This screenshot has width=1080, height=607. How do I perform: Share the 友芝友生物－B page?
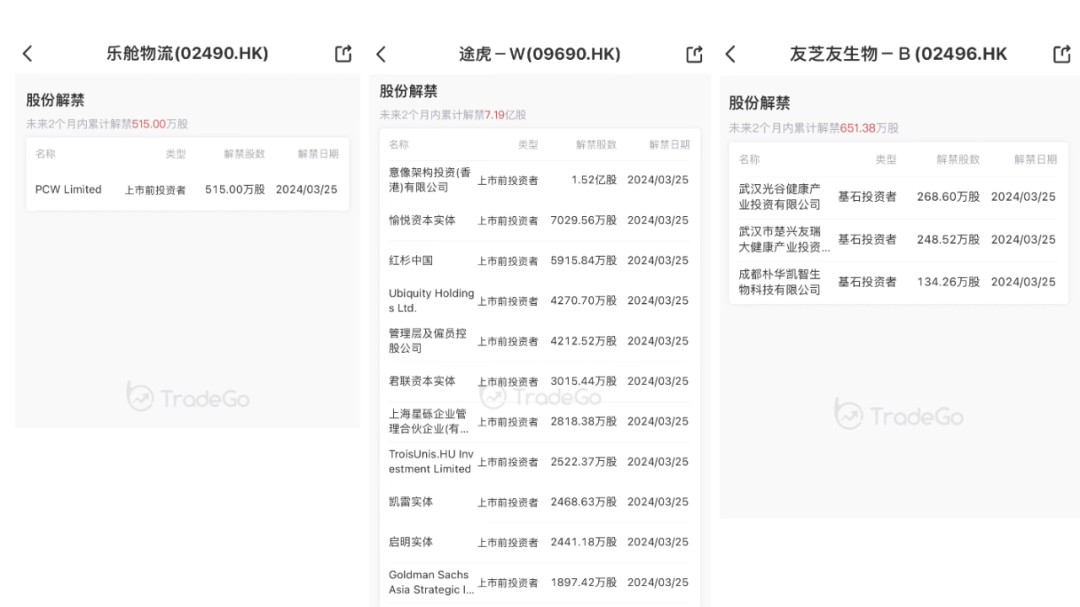tap(1062, 54)
